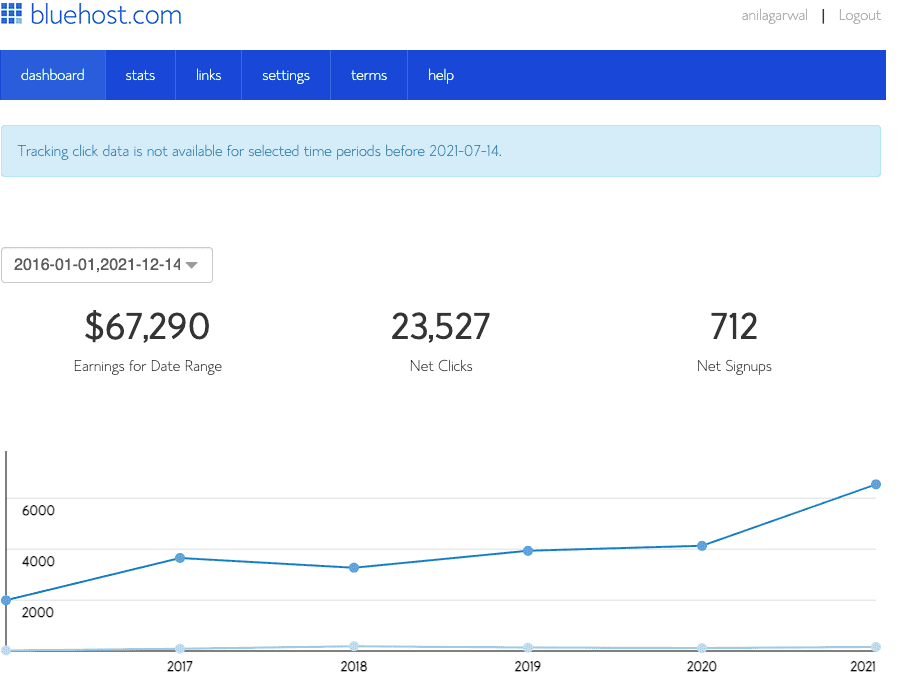
Task: Select the 2018 dark blue data point
Action: click(x=354, y=568)
